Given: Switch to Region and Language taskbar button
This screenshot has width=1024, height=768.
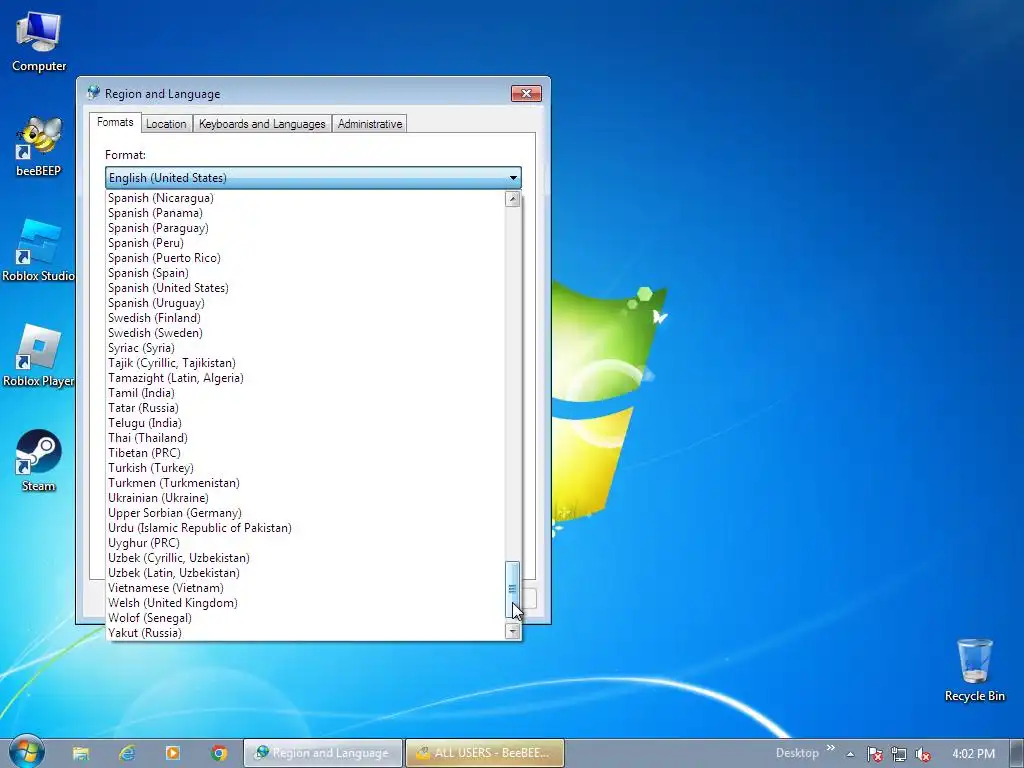Looking at the screenshot, I should 323,753.
